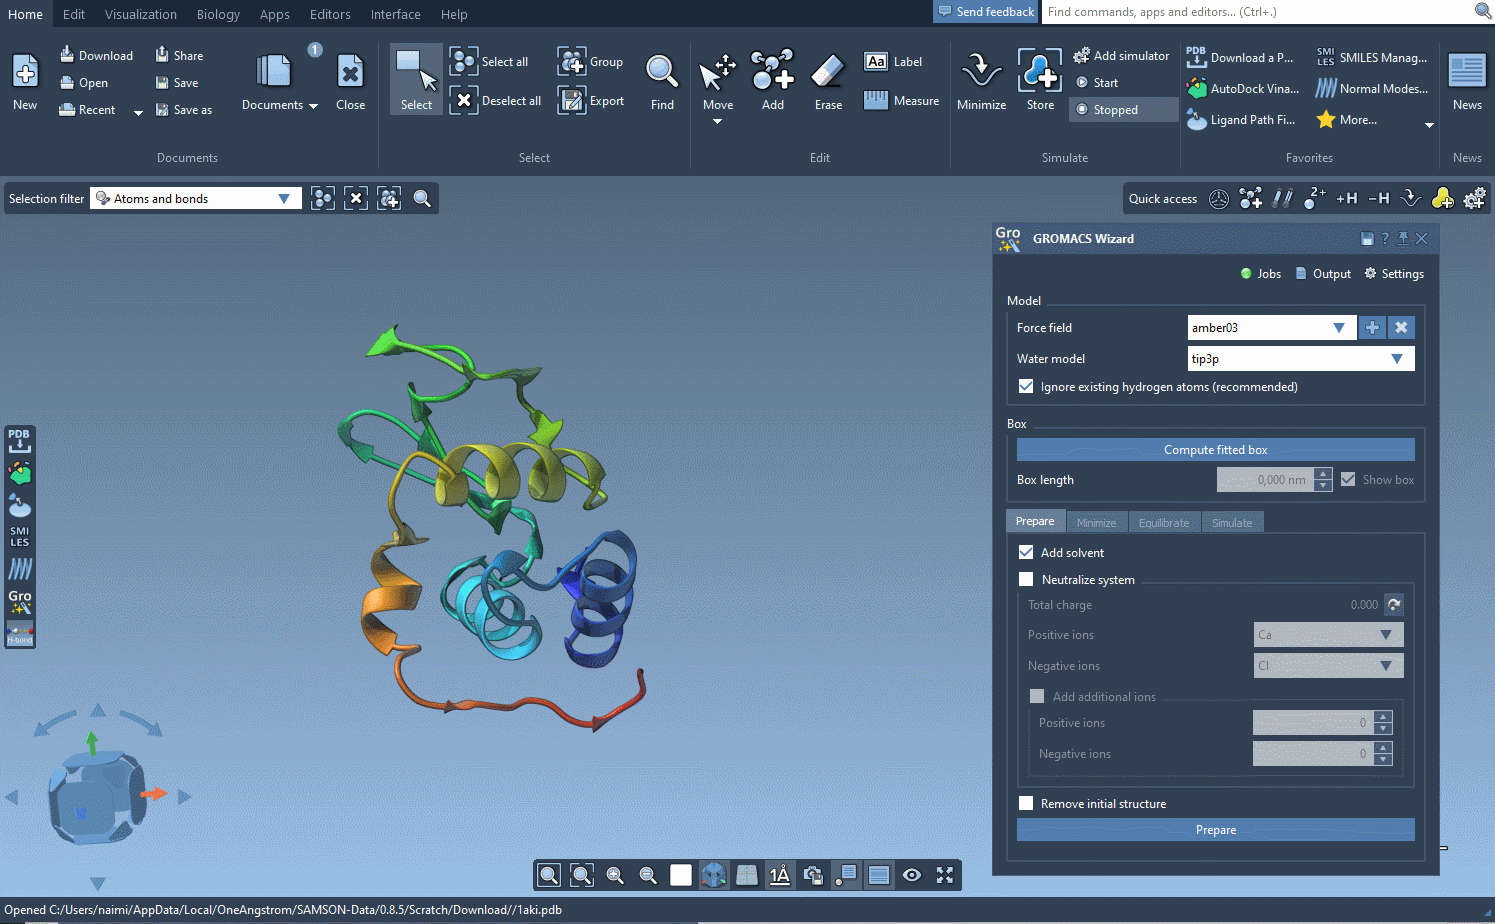Switch to the Simulate tab
This screenshot has width=1495, height=924.
(x=1232, y=523)
